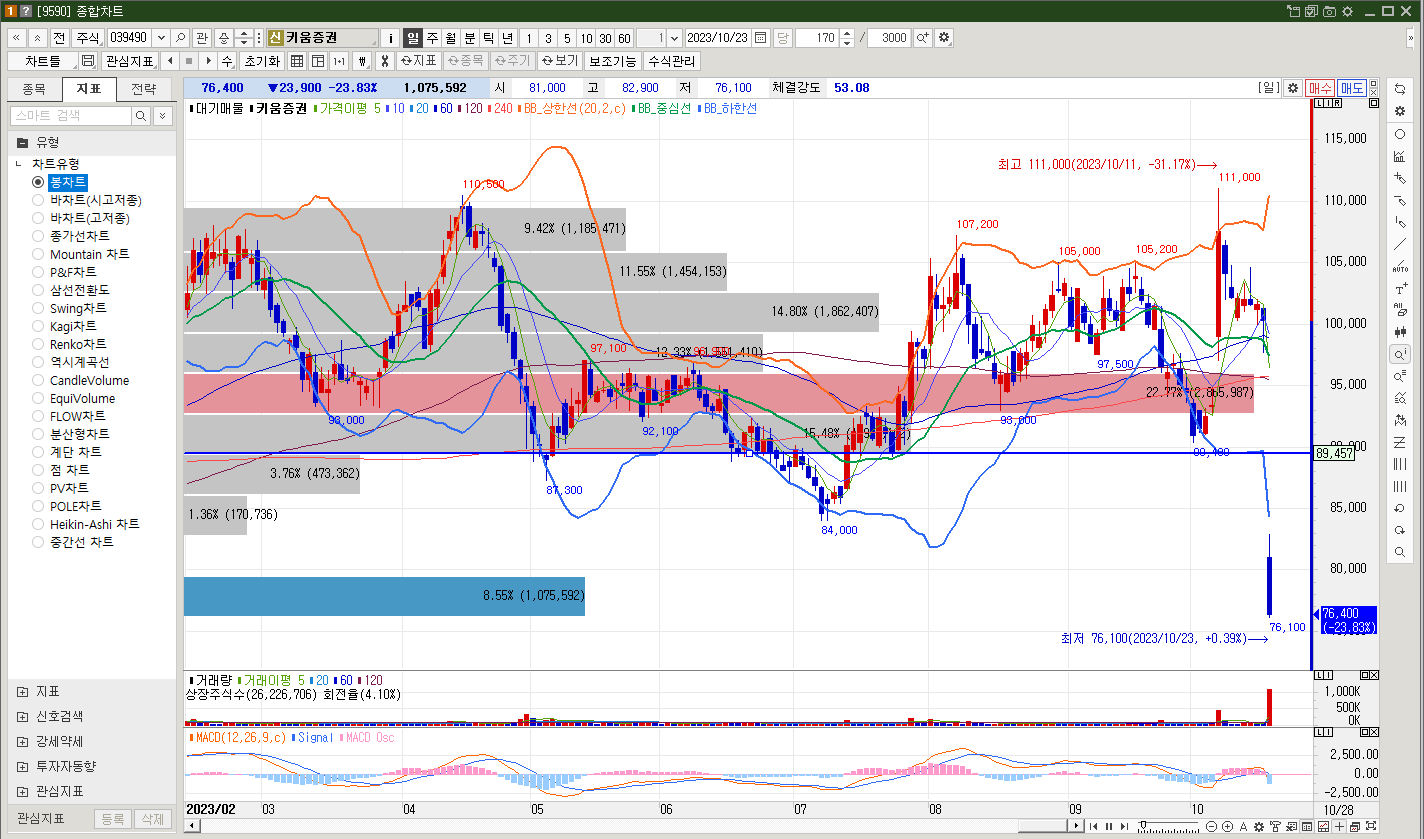1424x839 pixels.
Task: Select the AUTO trend line tool
Action: [1399, 267]
